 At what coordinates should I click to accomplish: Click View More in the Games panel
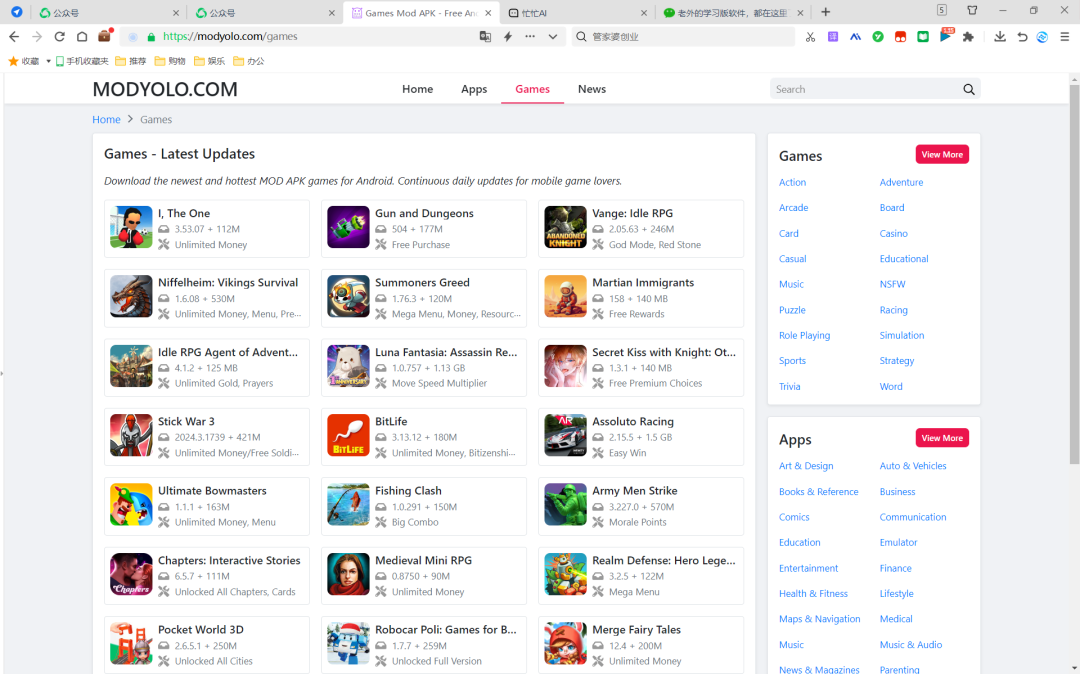point(942,155)
